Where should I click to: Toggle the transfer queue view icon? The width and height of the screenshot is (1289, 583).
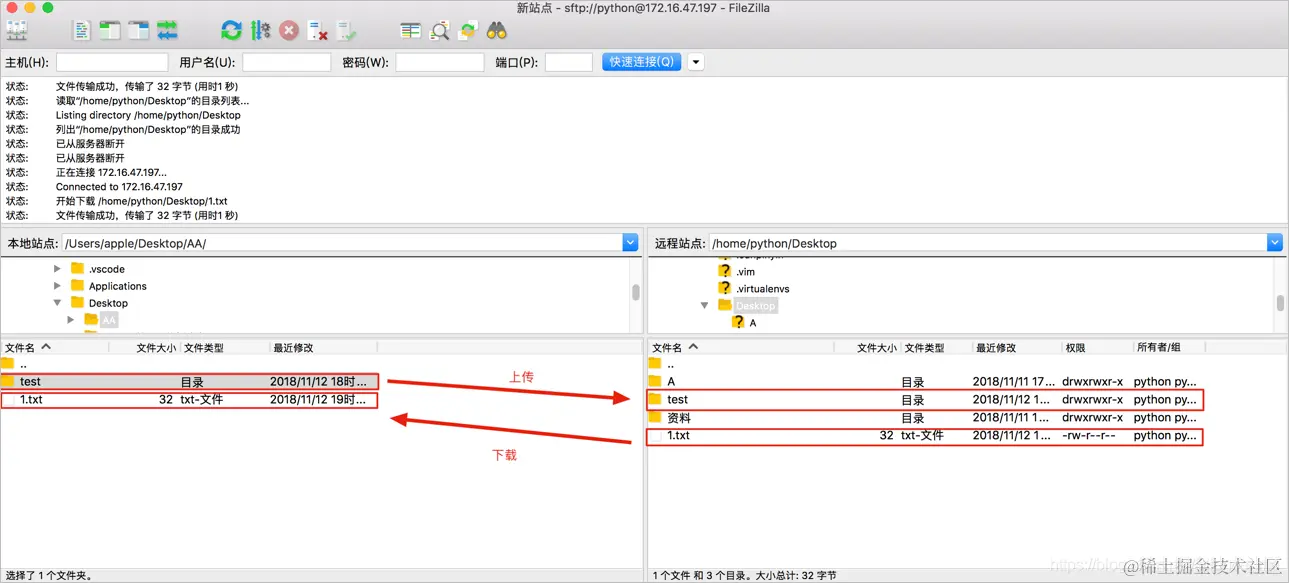pos(167,31)
